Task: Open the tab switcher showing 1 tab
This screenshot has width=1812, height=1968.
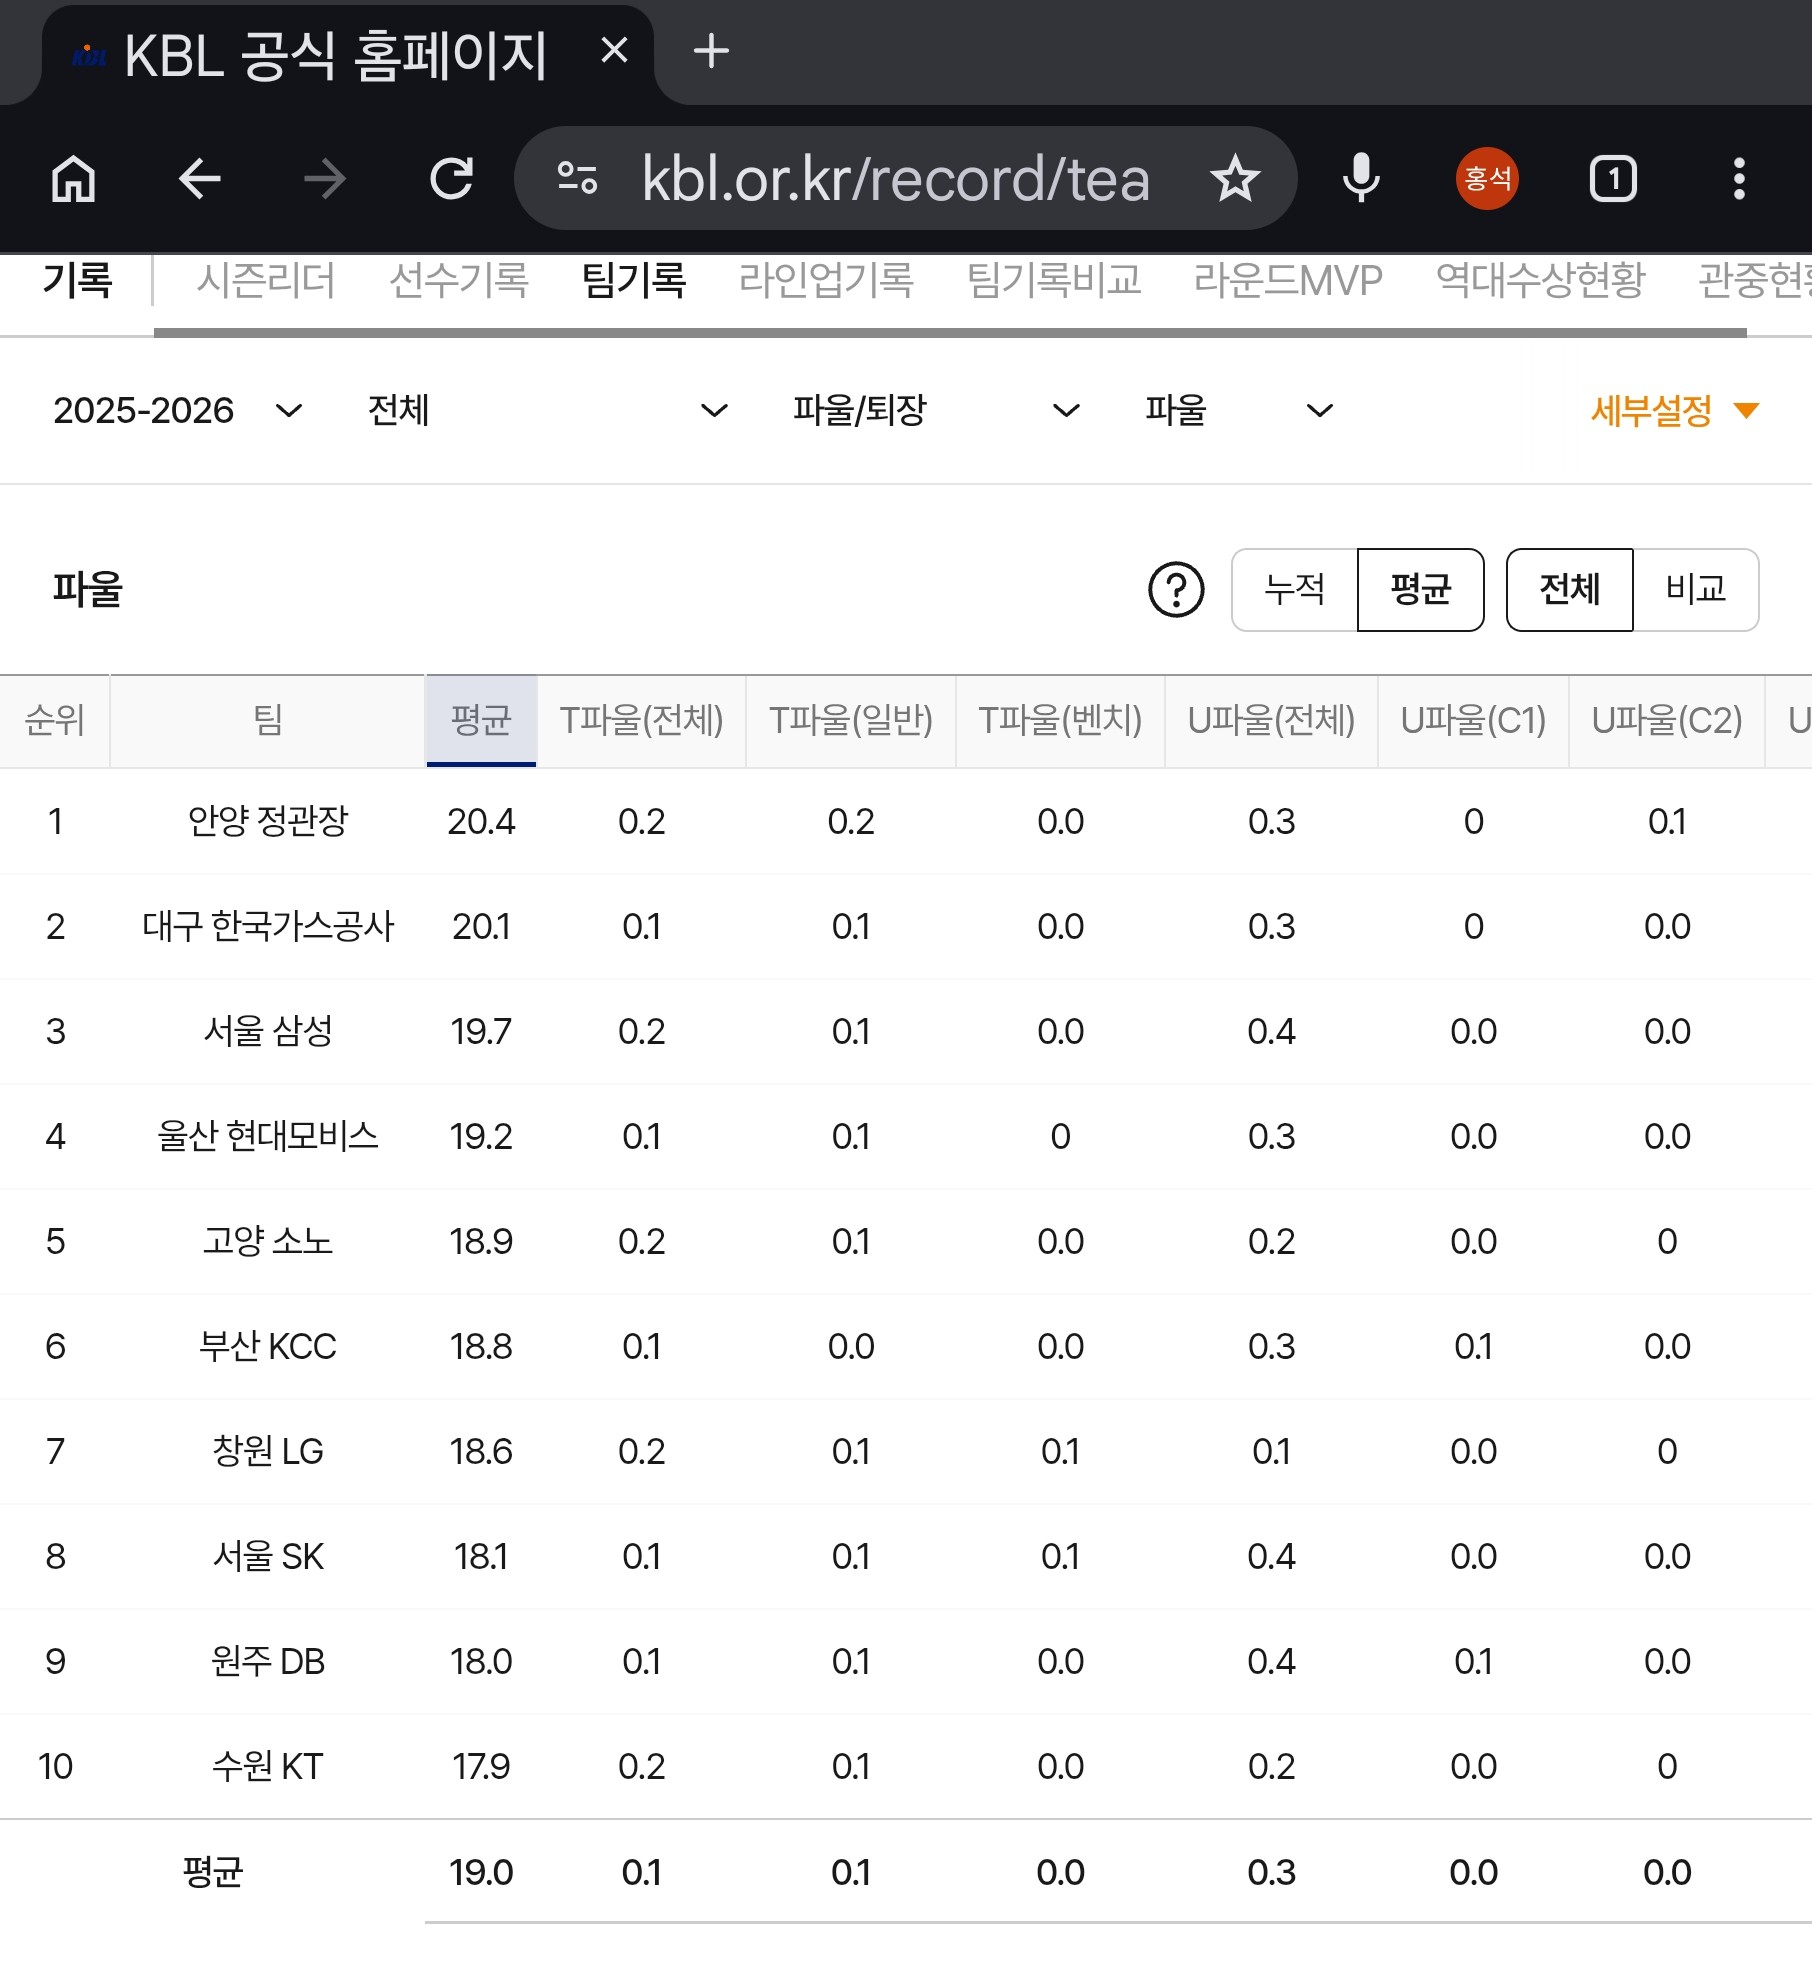Action: [1613, 180]
